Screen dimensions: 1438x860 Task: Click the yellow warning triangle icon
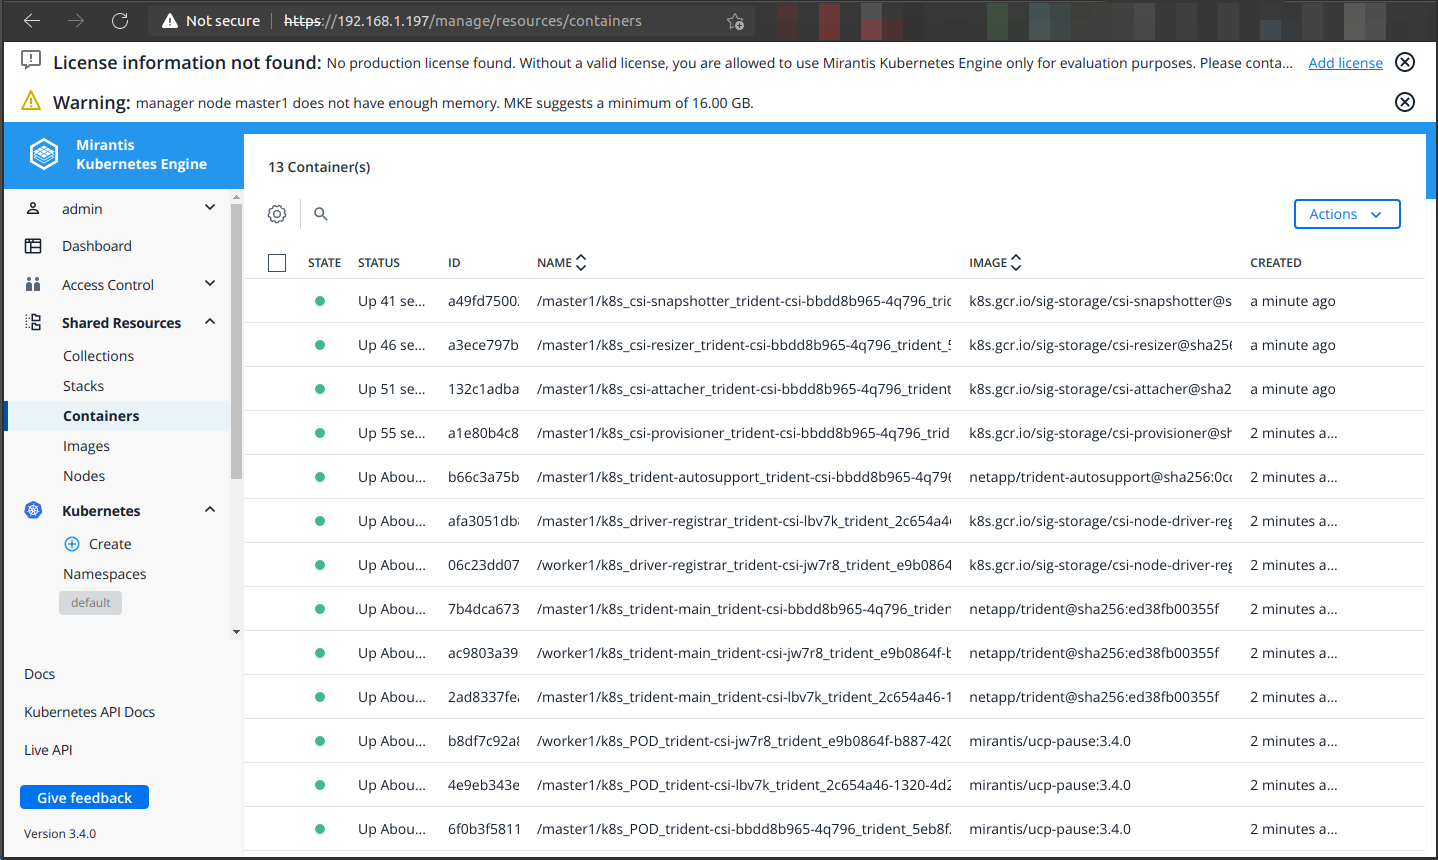pyautogui.click(x=31, y=101)
